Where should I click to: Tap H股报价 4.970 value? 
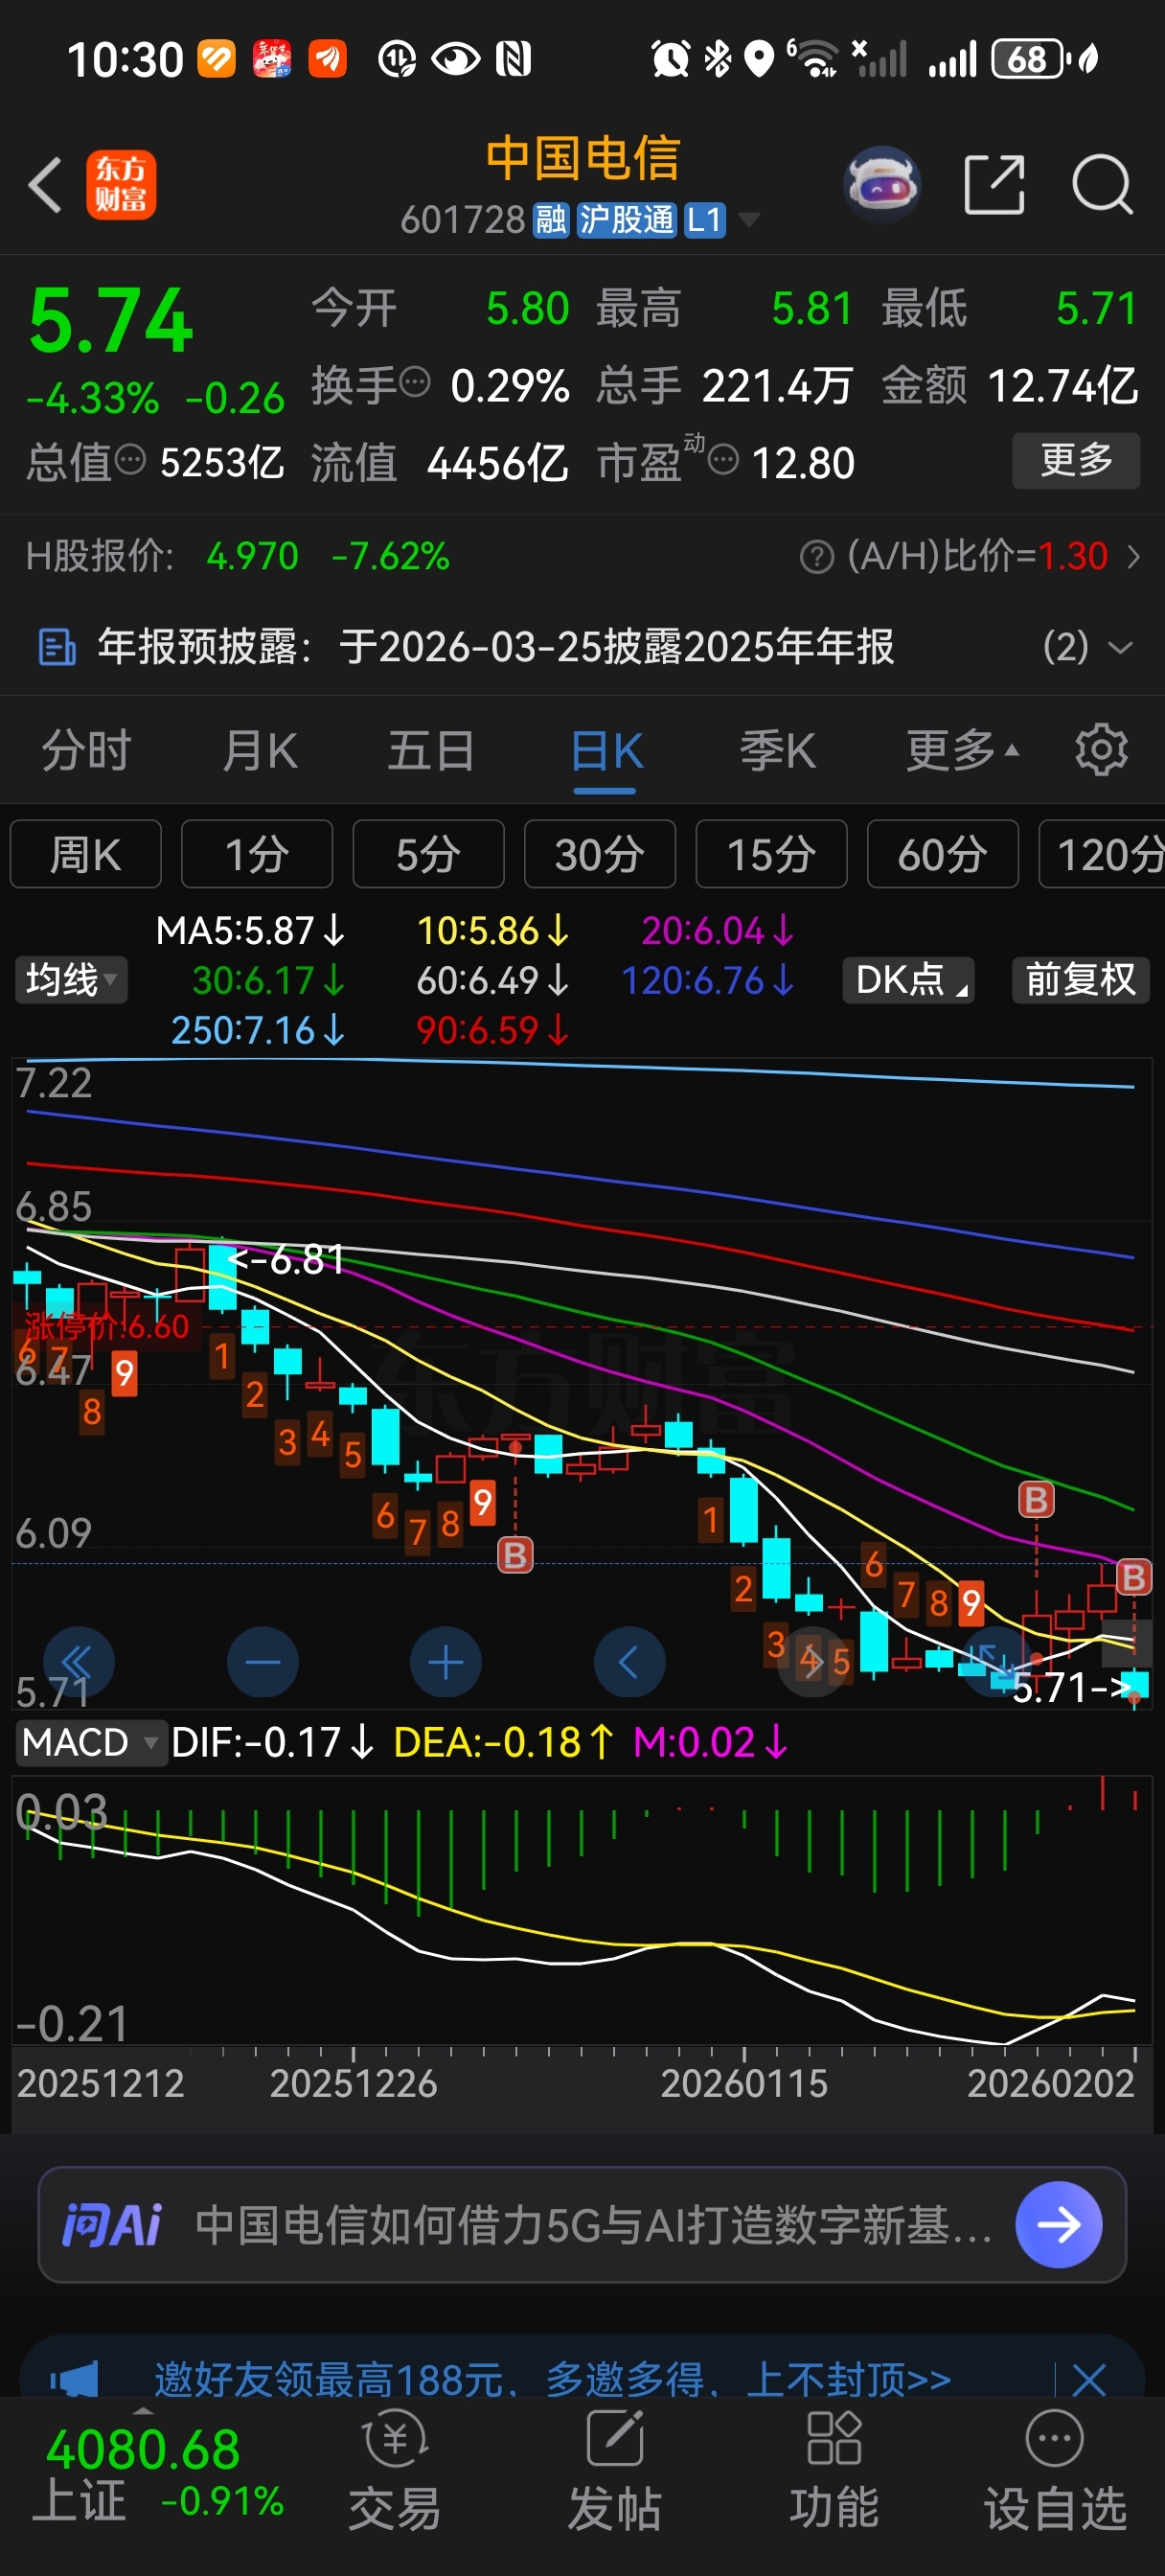coord(252,556)
